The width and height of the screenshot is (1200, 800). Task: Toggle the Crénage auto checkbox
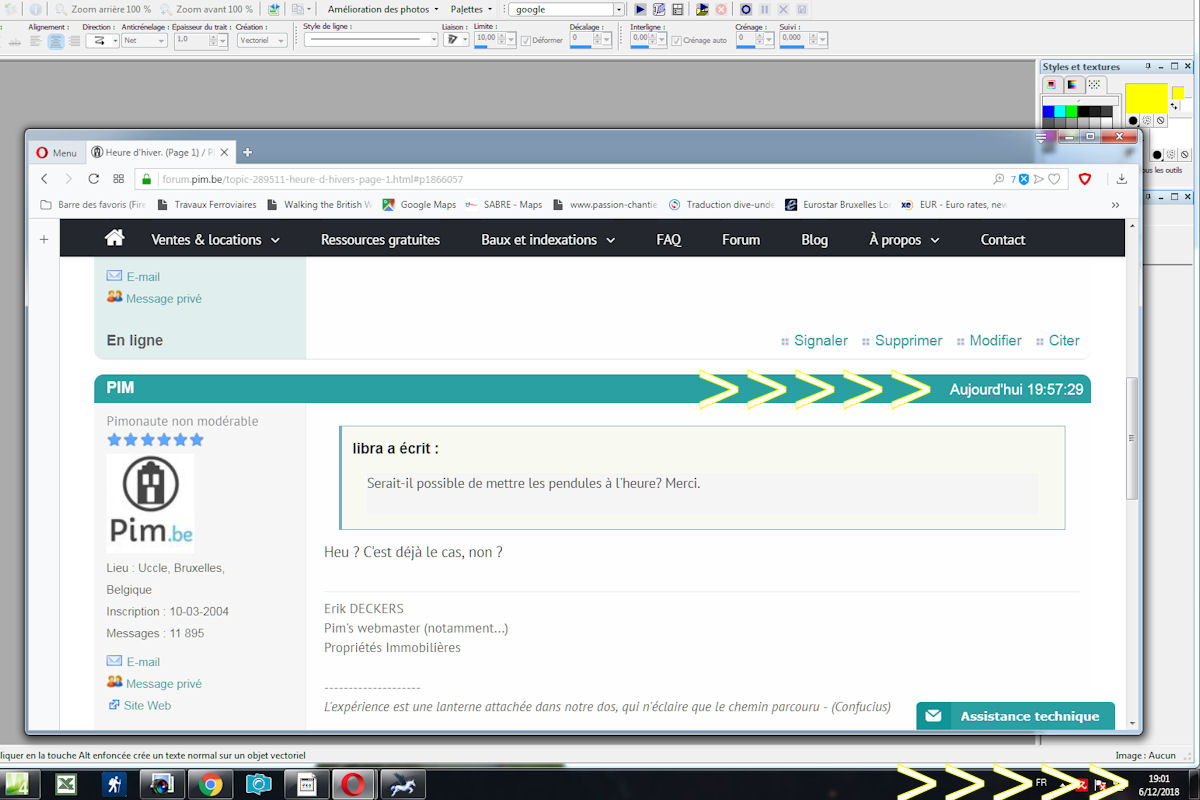tap(677, 41)
